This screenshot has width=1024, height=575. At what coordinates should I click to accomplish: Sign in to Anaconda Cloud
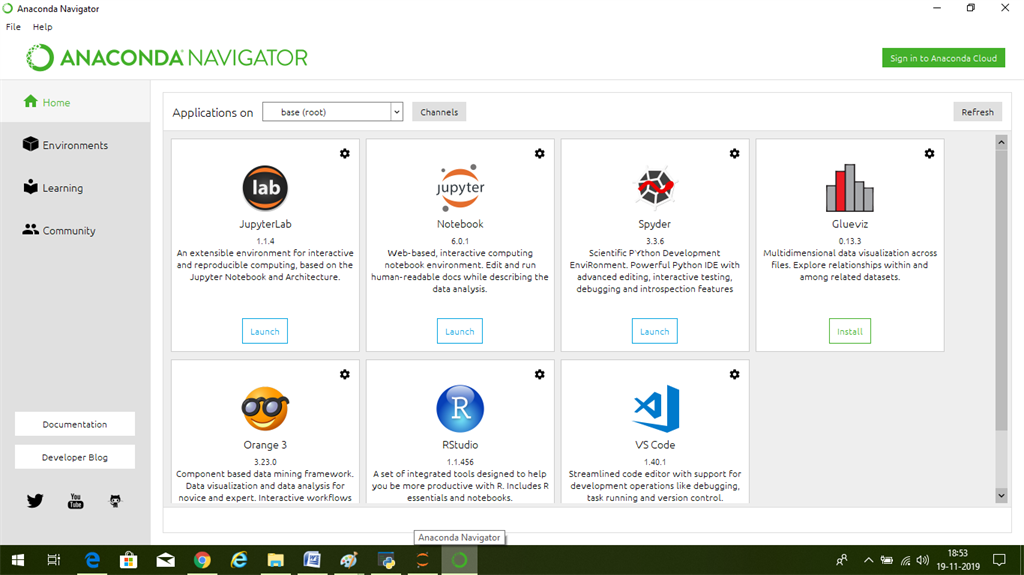pyautogui.click(x=943, y=58)
